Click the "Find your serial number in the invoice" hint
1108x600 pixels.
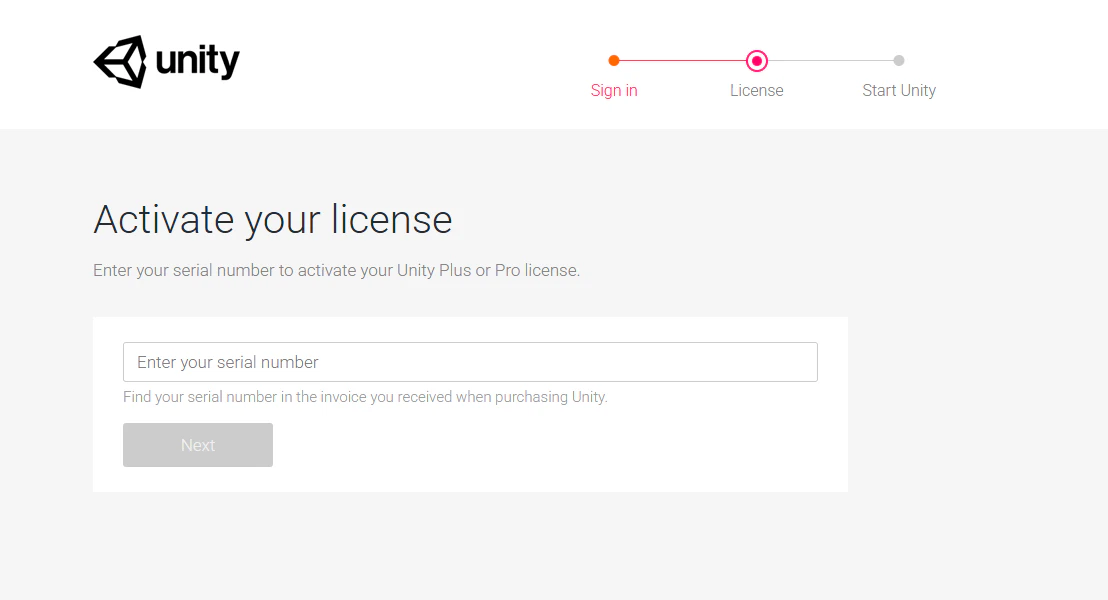(x=365, y=397)
